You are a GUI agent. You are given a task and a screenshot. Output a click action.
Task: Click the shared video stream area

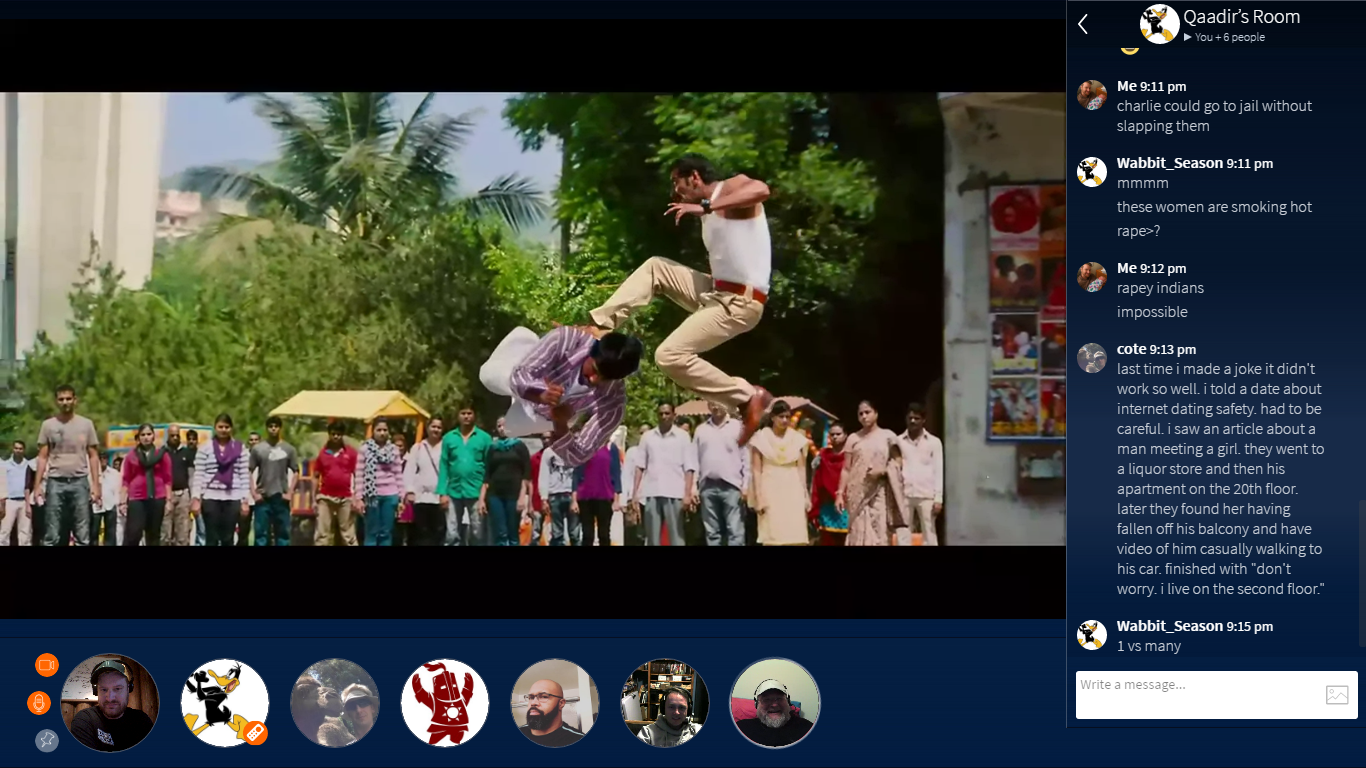click(x=532, y=319)
